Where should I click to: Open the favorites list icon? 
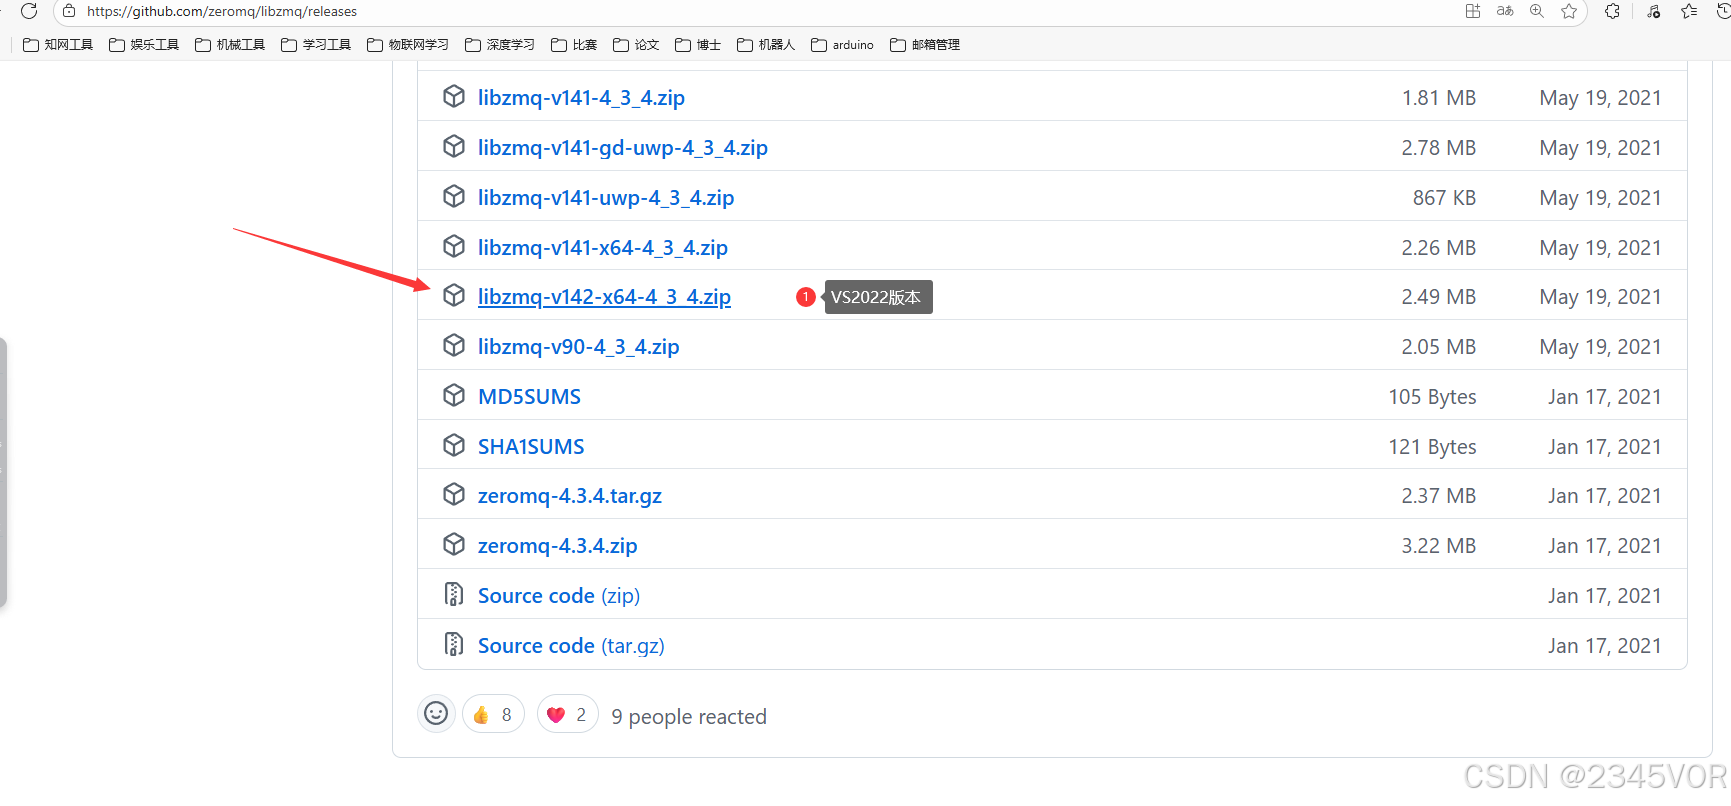click(x=1689, y=11)
